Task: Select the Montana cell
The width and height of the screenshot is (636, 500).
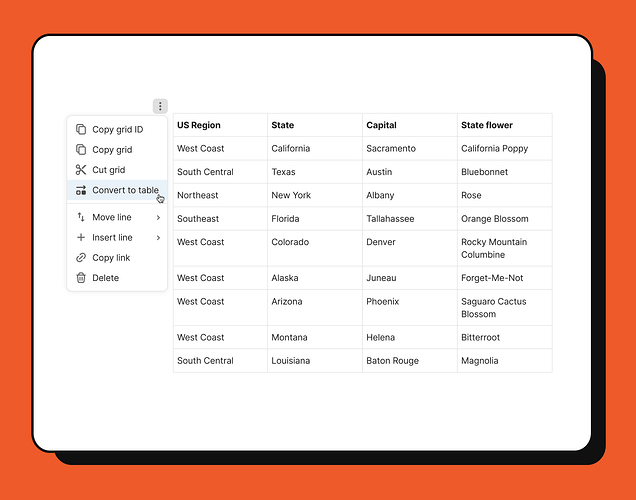Action: click(315, 337)
